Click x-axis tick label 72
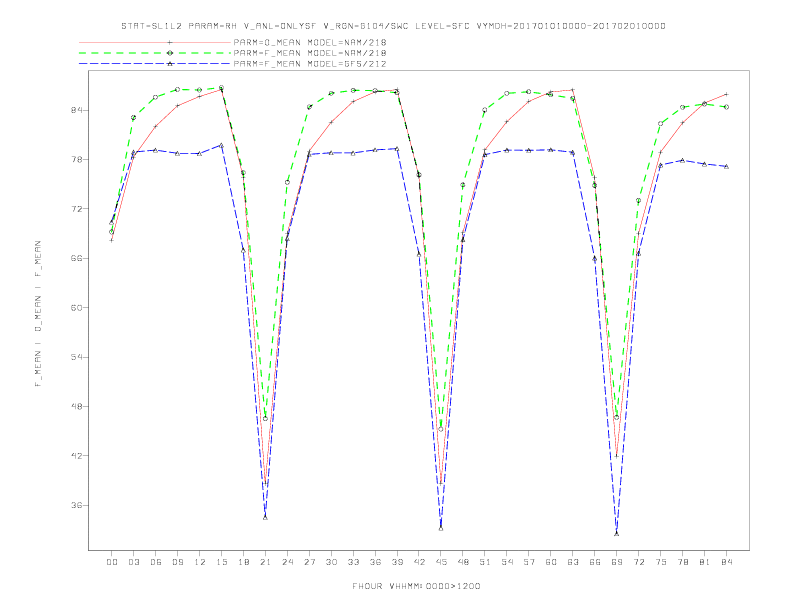Screen dimensions: 792x612 (x=639, y=562)
